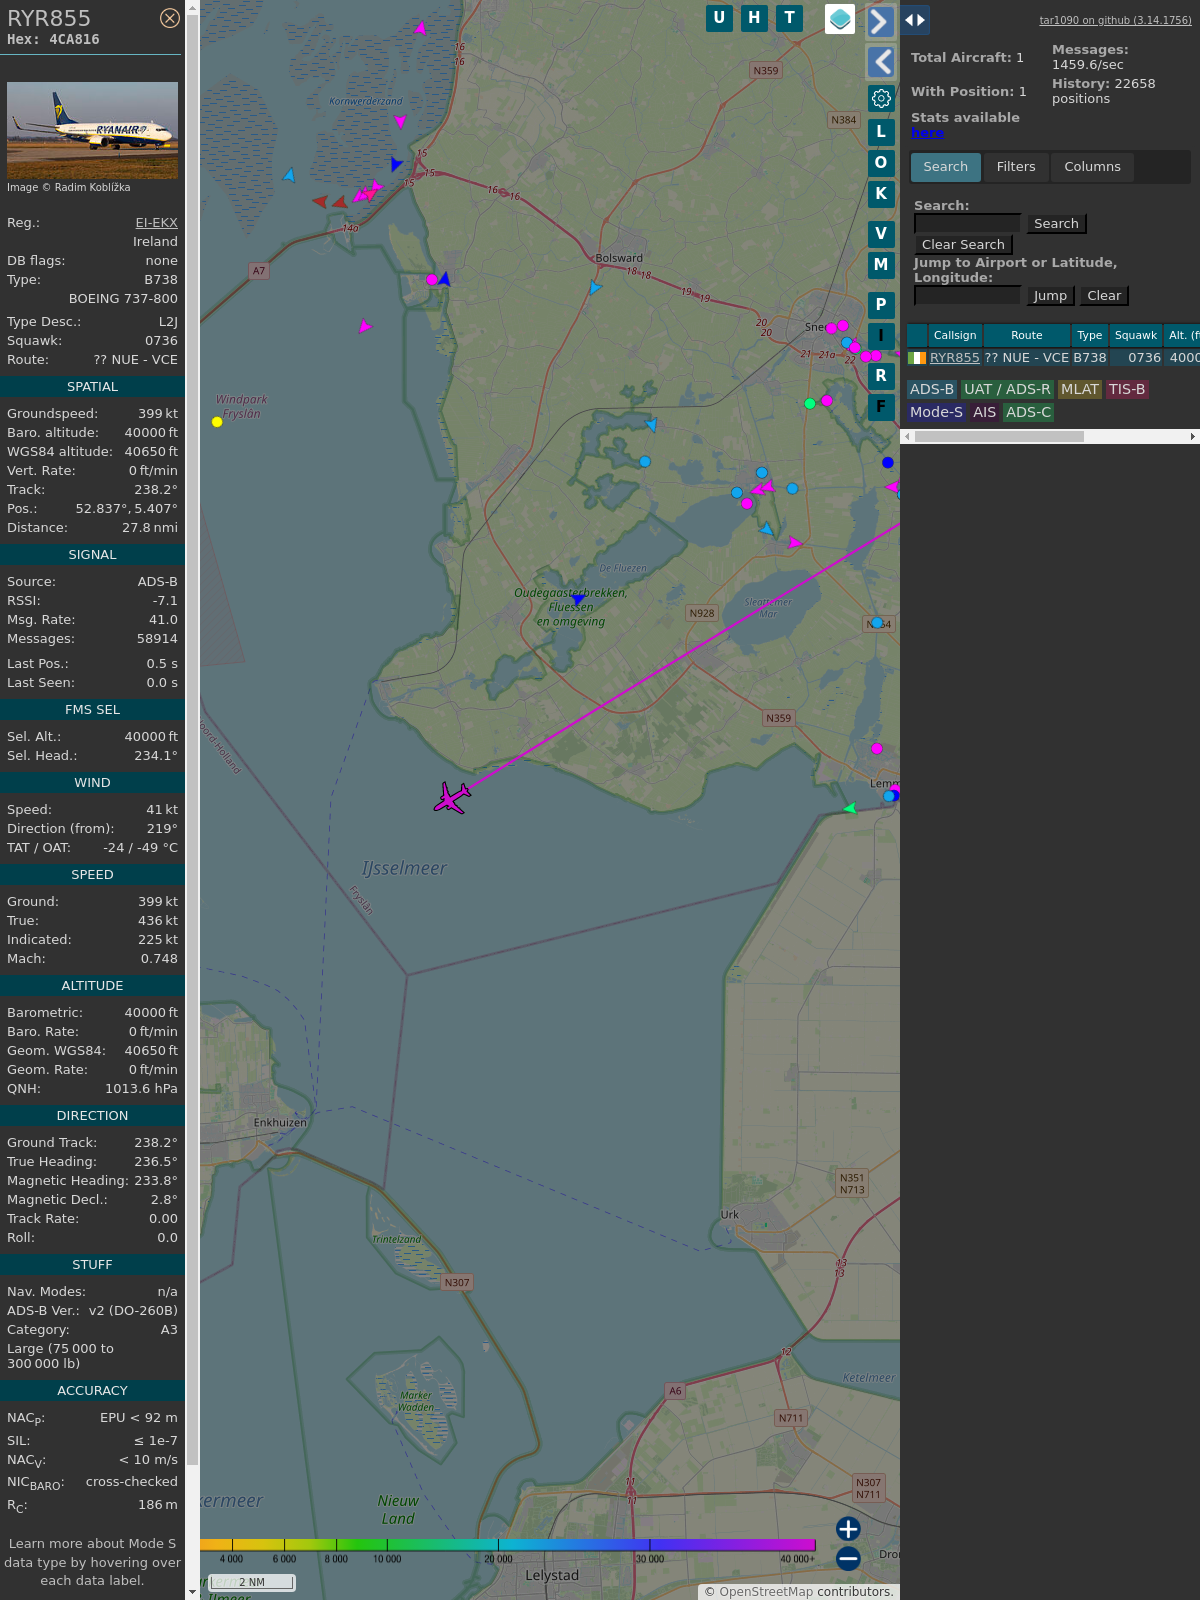The image size is (1200, 1600).
Task: Expand sidebar with right chevron button
Action: [x=880, y=22]
